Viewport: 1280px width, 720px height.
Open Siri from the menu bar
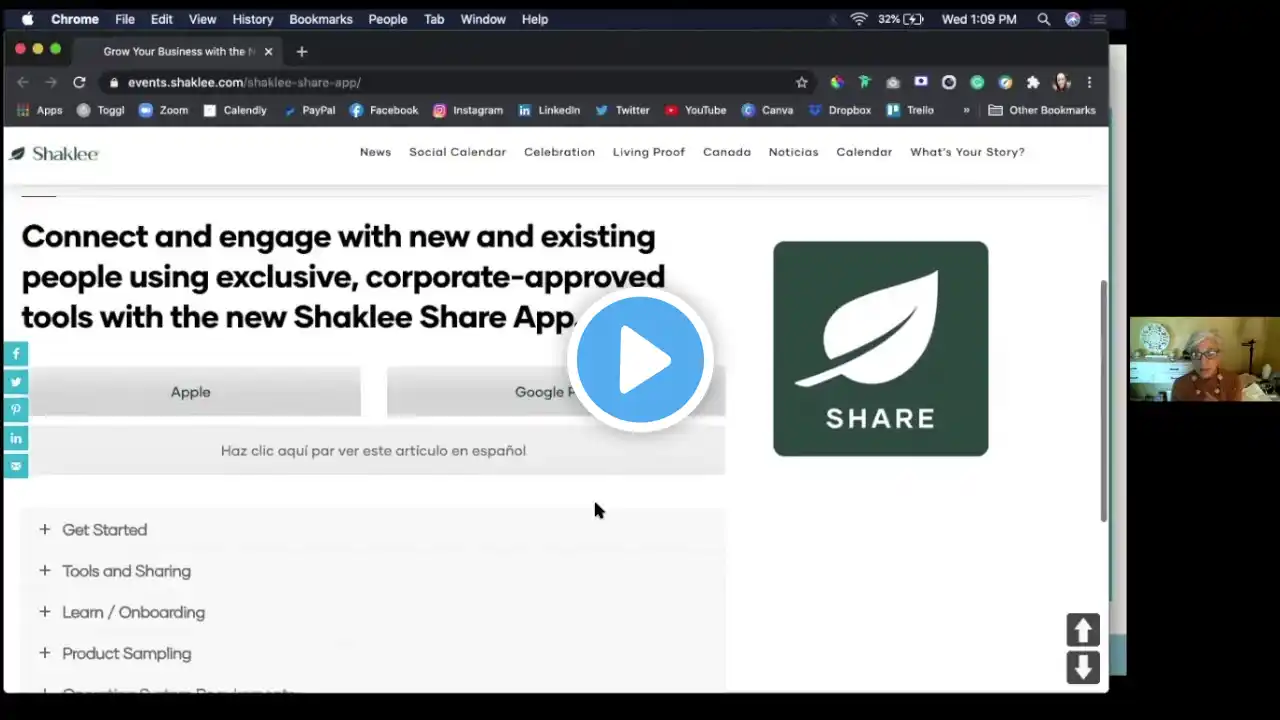click(x=1072, y=19)
